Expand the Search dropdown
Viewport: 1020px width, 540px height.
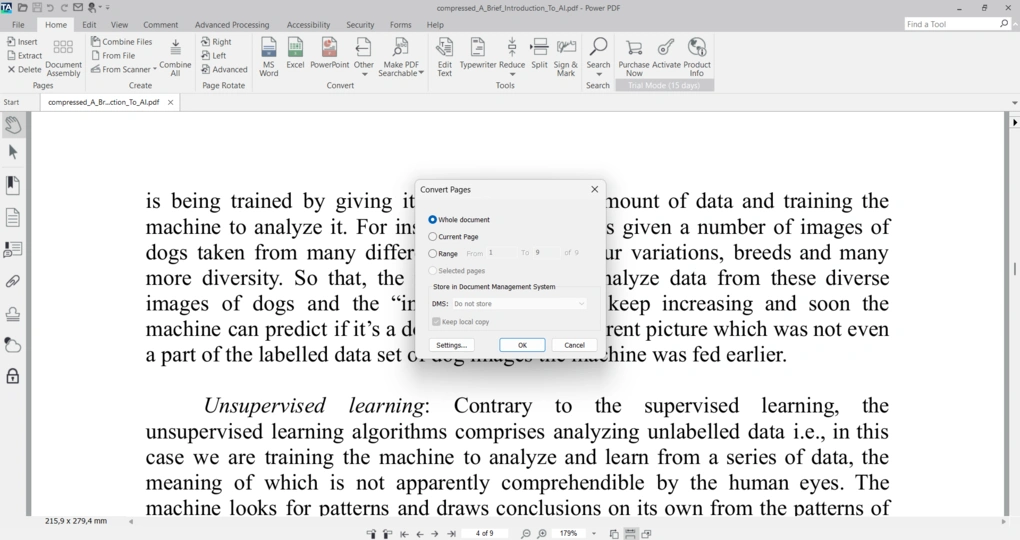[598, 74]
